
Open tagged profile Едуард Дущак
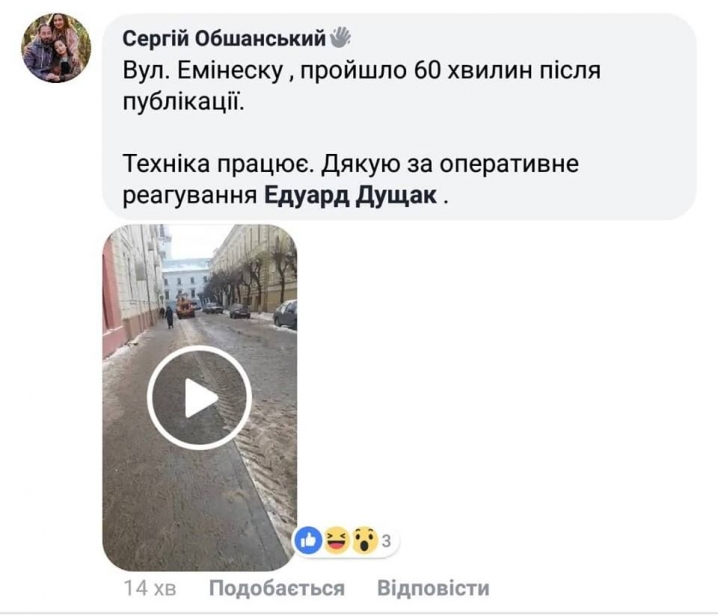click(x=350, y=196)
